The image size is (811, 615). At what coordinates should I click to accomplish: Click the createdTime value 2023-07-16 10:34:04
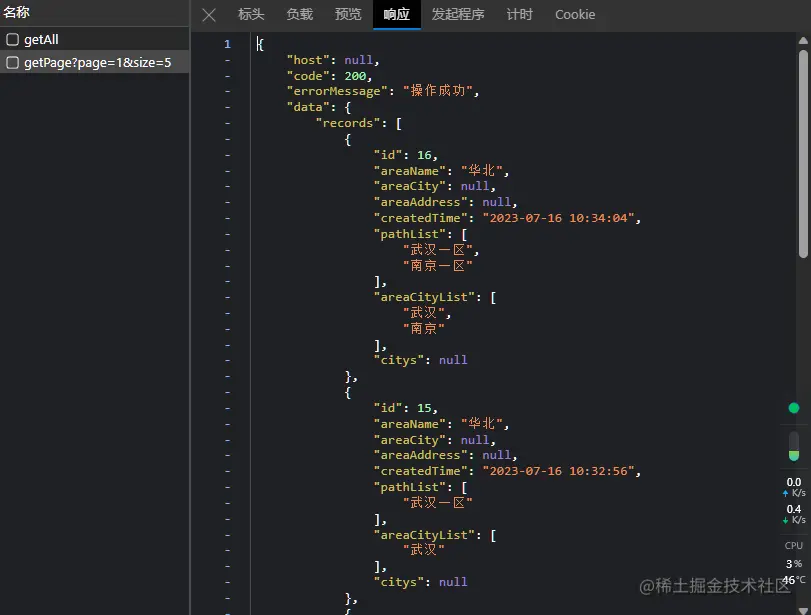click(558, 218)
